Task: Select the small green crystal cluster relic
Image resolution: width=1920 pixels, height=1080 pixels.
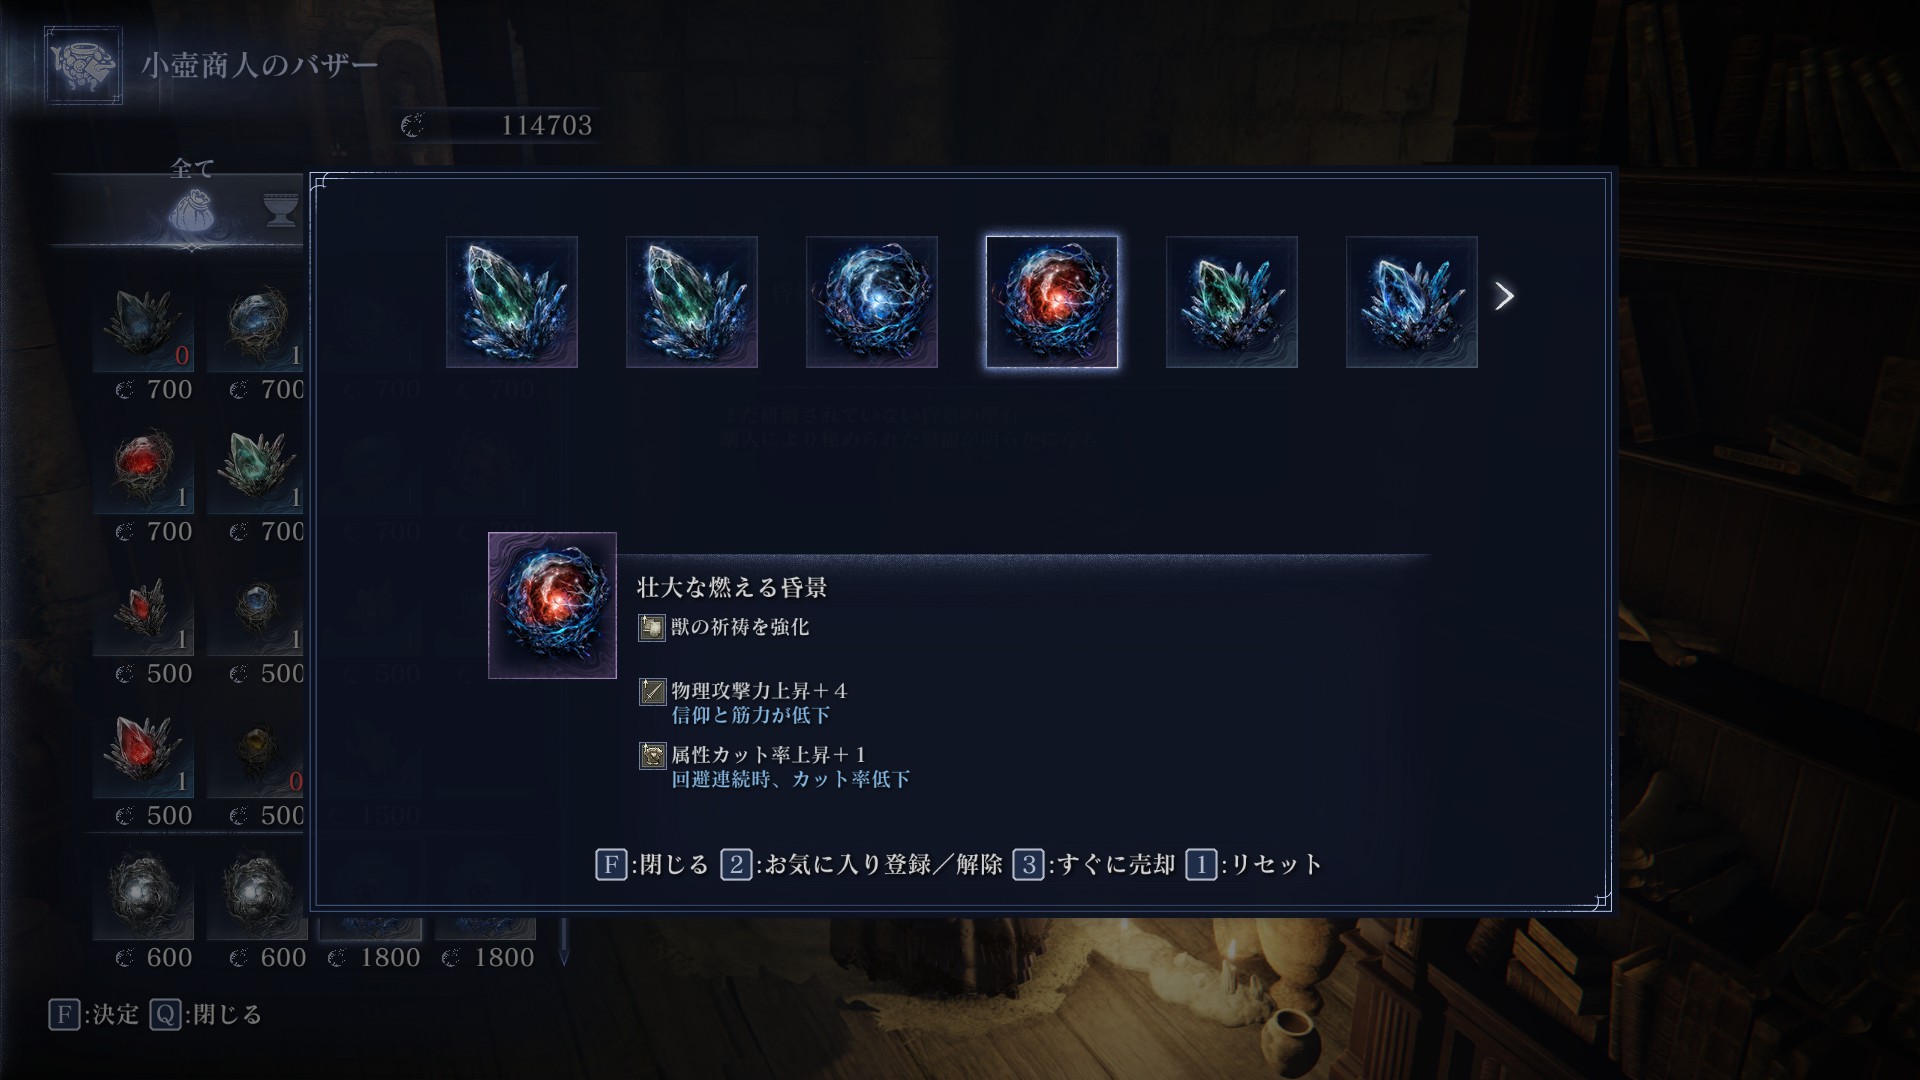Action: tap(1232, 302)
